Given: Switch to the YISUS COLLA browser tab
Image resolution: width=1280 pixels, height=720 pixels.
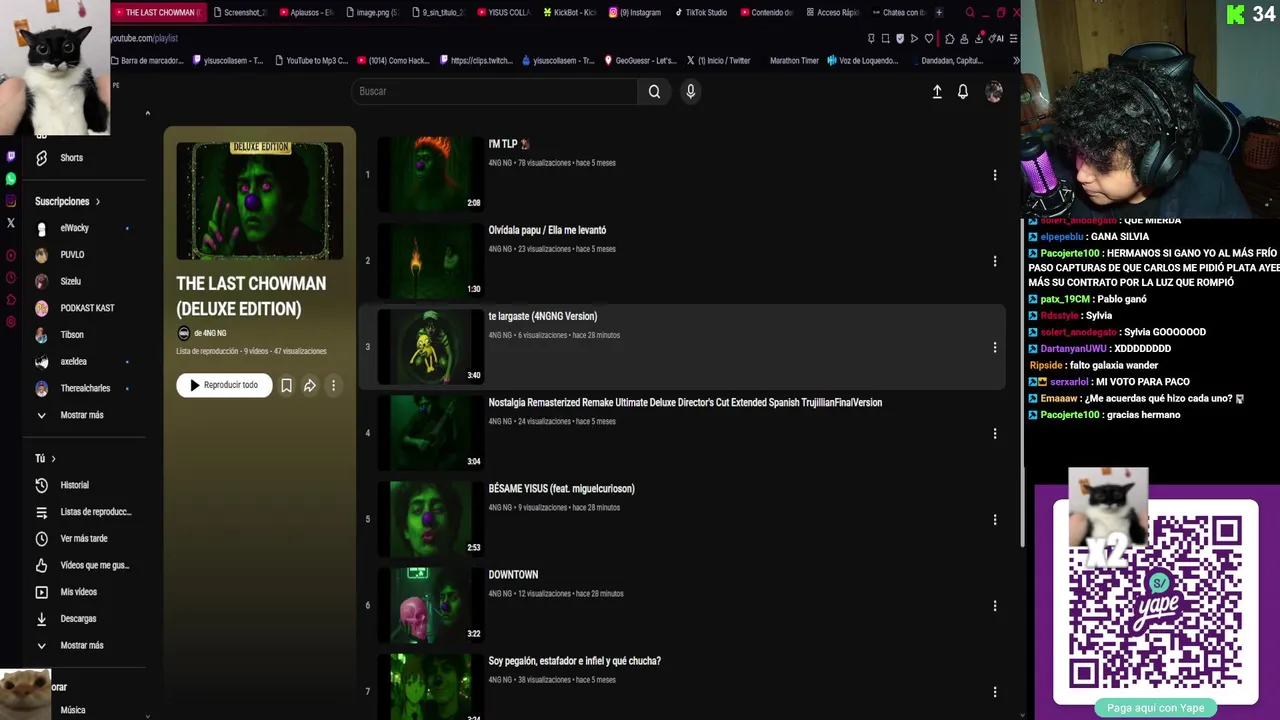Looking at the screenshot, I should (503, 12).
